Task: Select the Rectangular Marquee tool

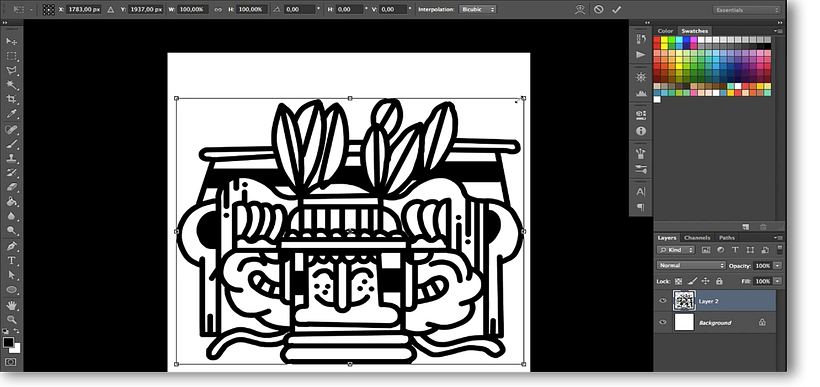Action: point(12,56)
